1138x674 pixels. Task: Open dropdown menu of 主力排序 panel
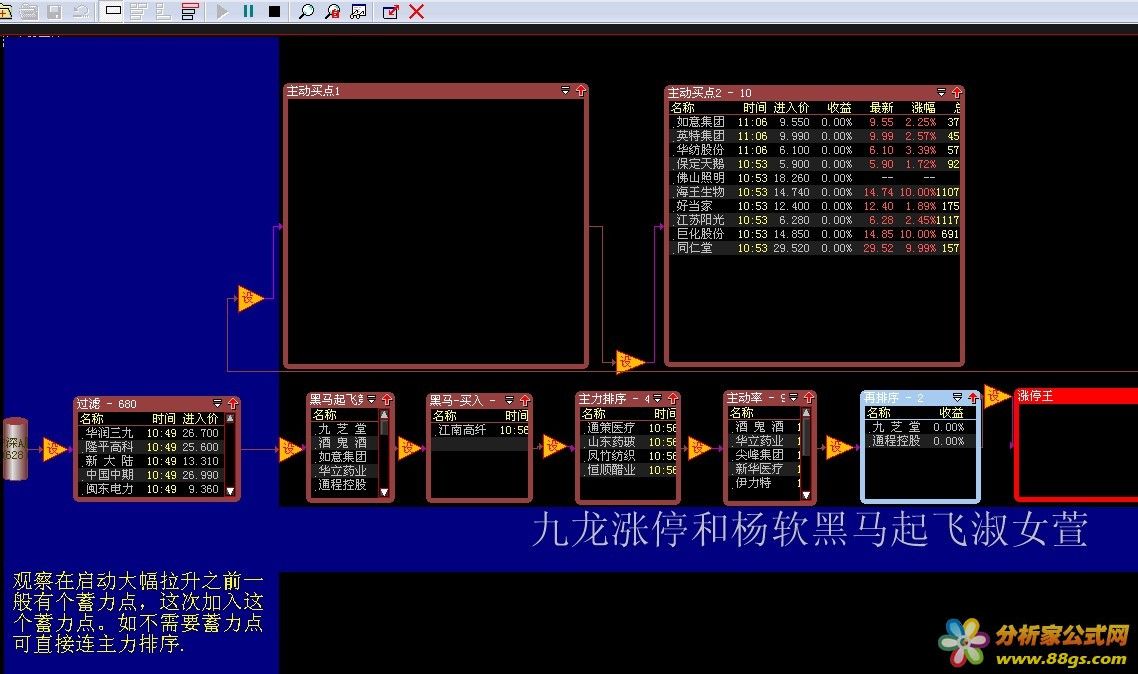tap(658, 398)
